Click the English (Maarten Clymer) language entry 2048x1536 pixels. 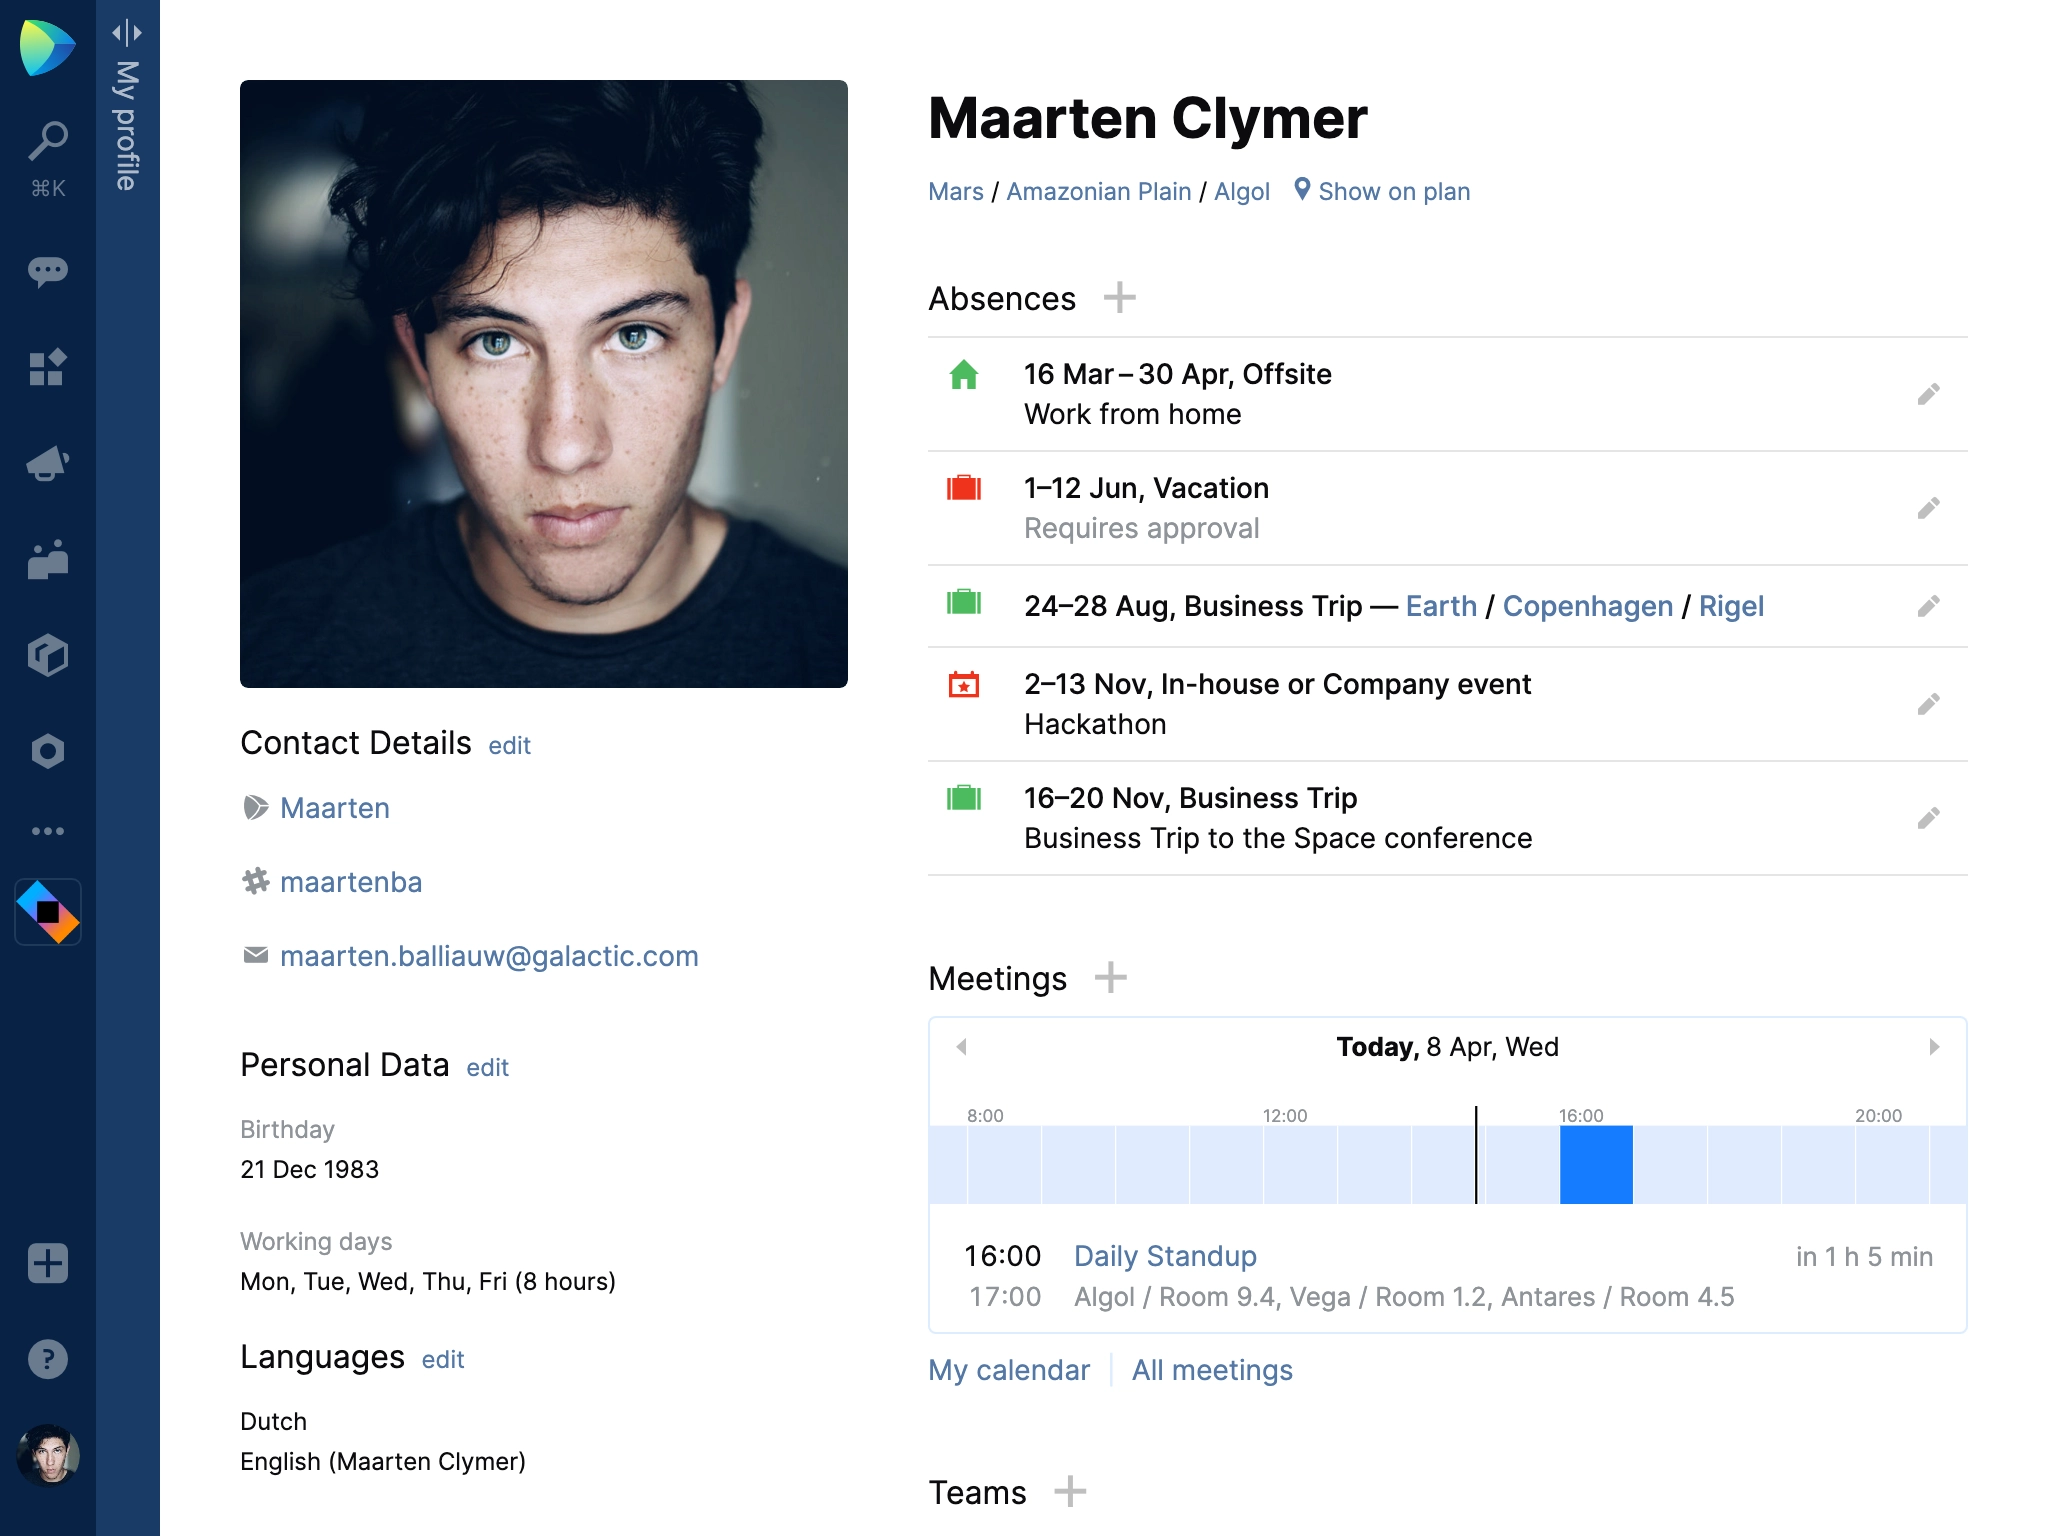tap(383, 1461)
